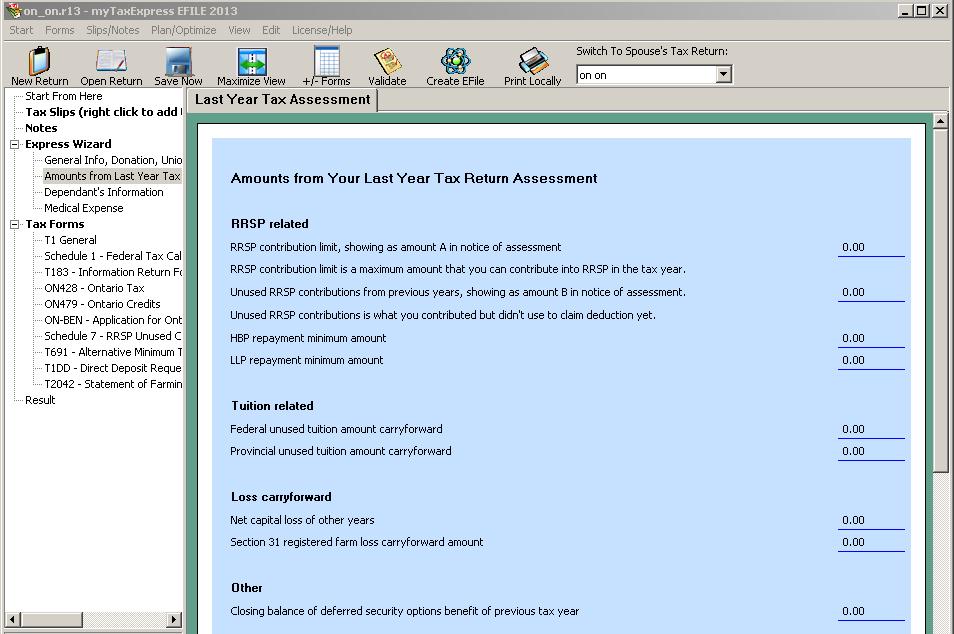This screenshot has width=954, height=634.
Task: Open ON428 - Ontario Tax form
Action: click(94, 288)
